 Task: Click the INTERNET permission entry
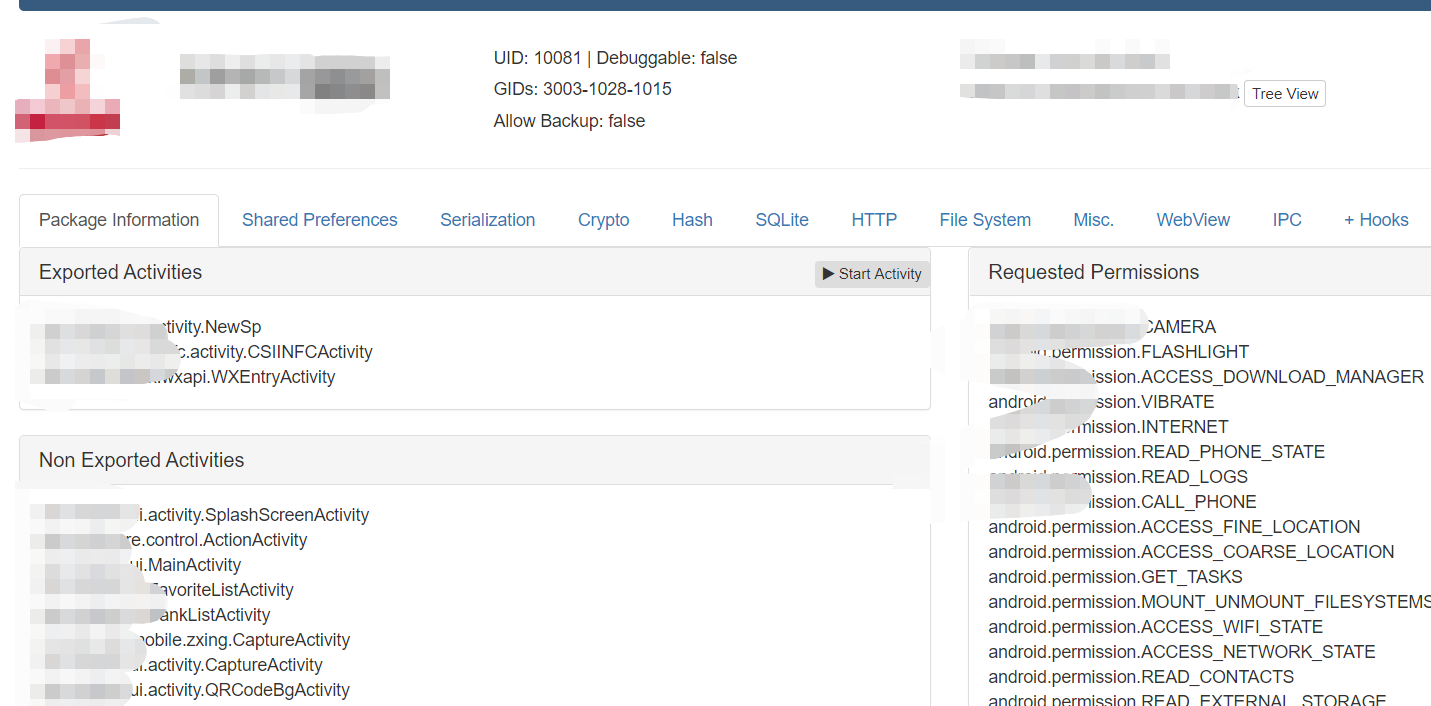1108,427
